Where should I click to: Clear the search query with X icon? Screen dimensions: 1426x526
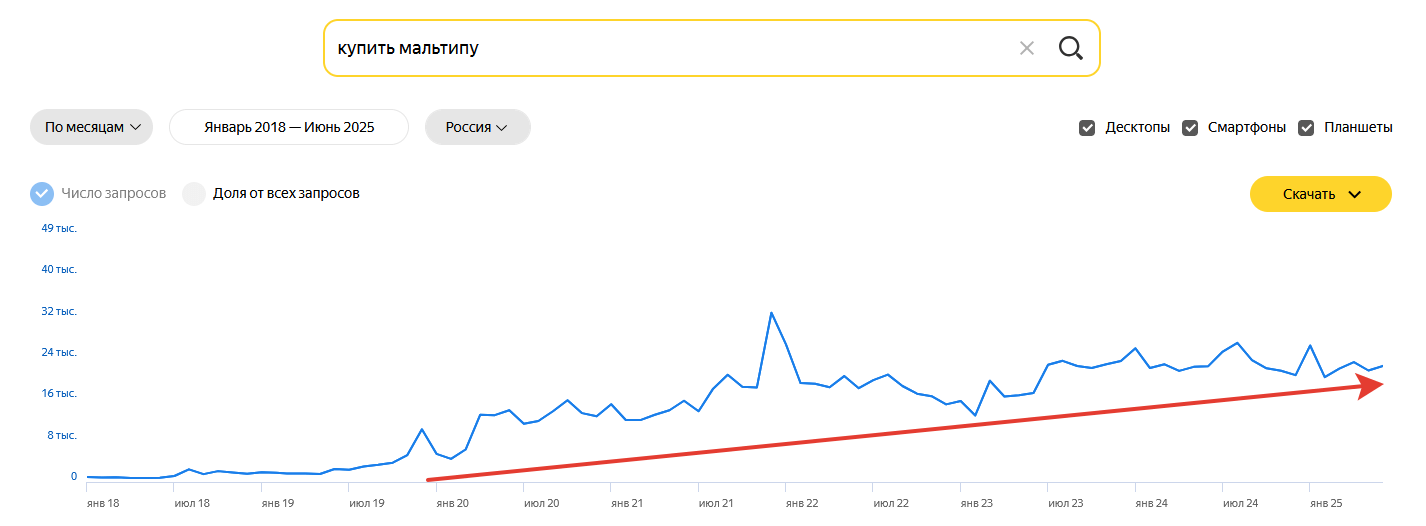pyautogui.click(x=1026, y=48)
